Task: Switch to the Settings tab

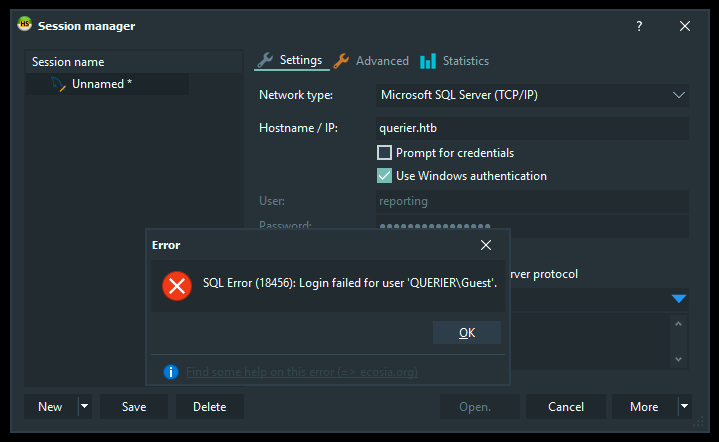Action: 290,60
